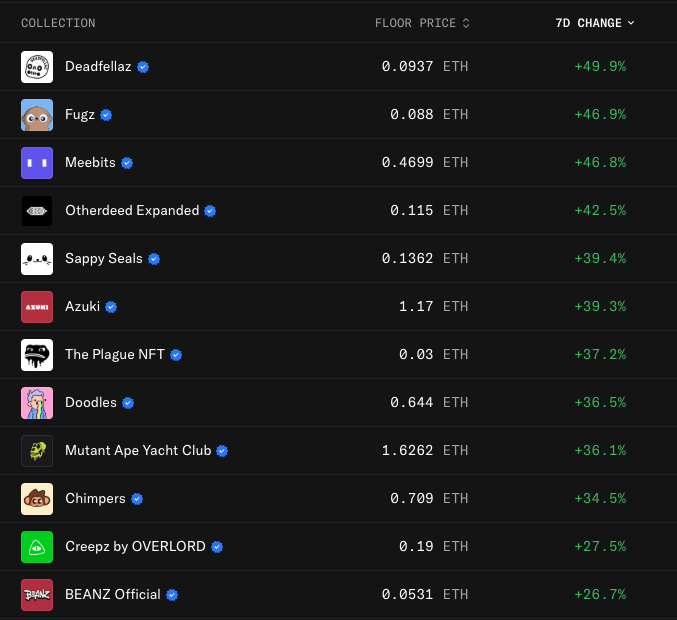The width and height of the screenshot is (677, 620).
Task: Open the BEANZ Official name link
Action: pyautogui.click(x=113, y=595)
